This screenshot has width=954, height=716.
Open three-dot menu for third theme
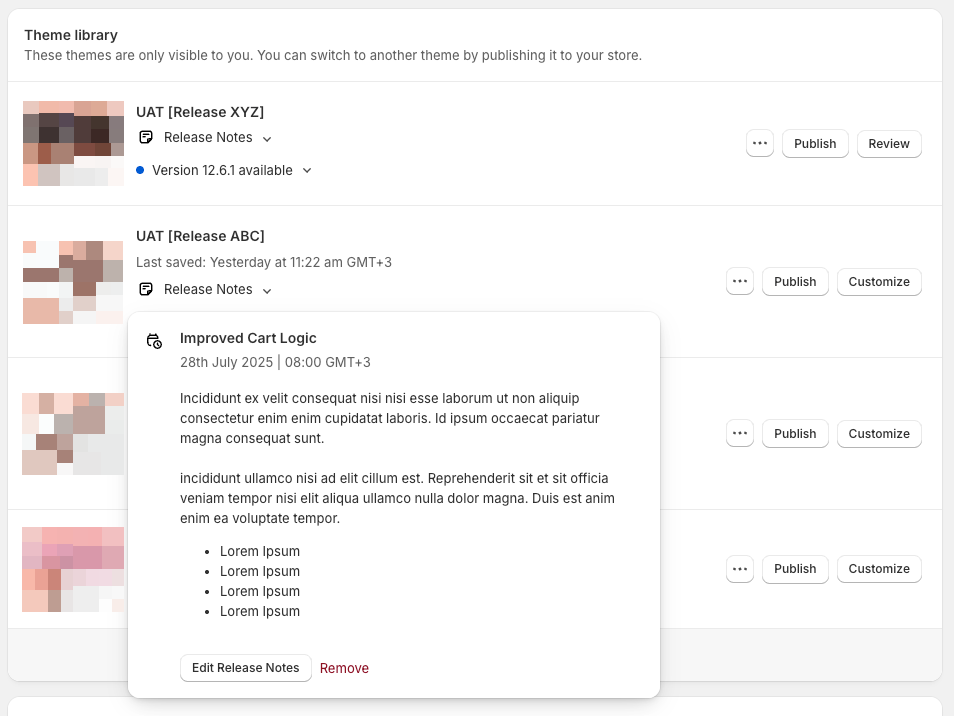point(740,434)
